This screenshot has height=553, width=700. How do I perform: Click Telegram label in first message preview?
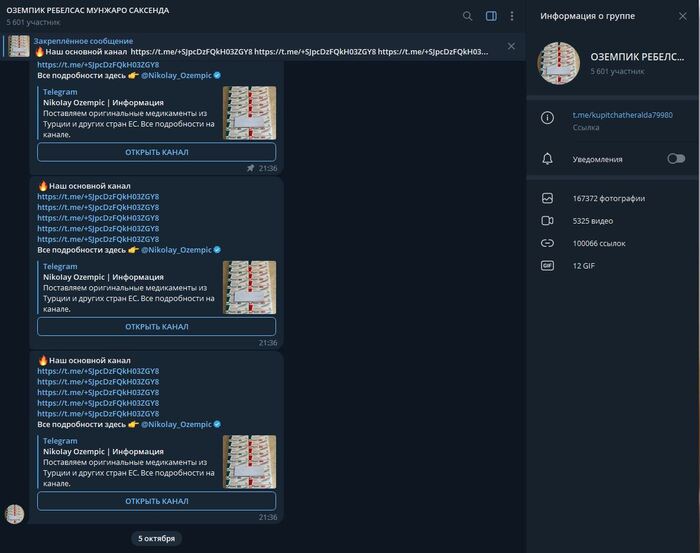pyautogui.click(x=60, y=92)
